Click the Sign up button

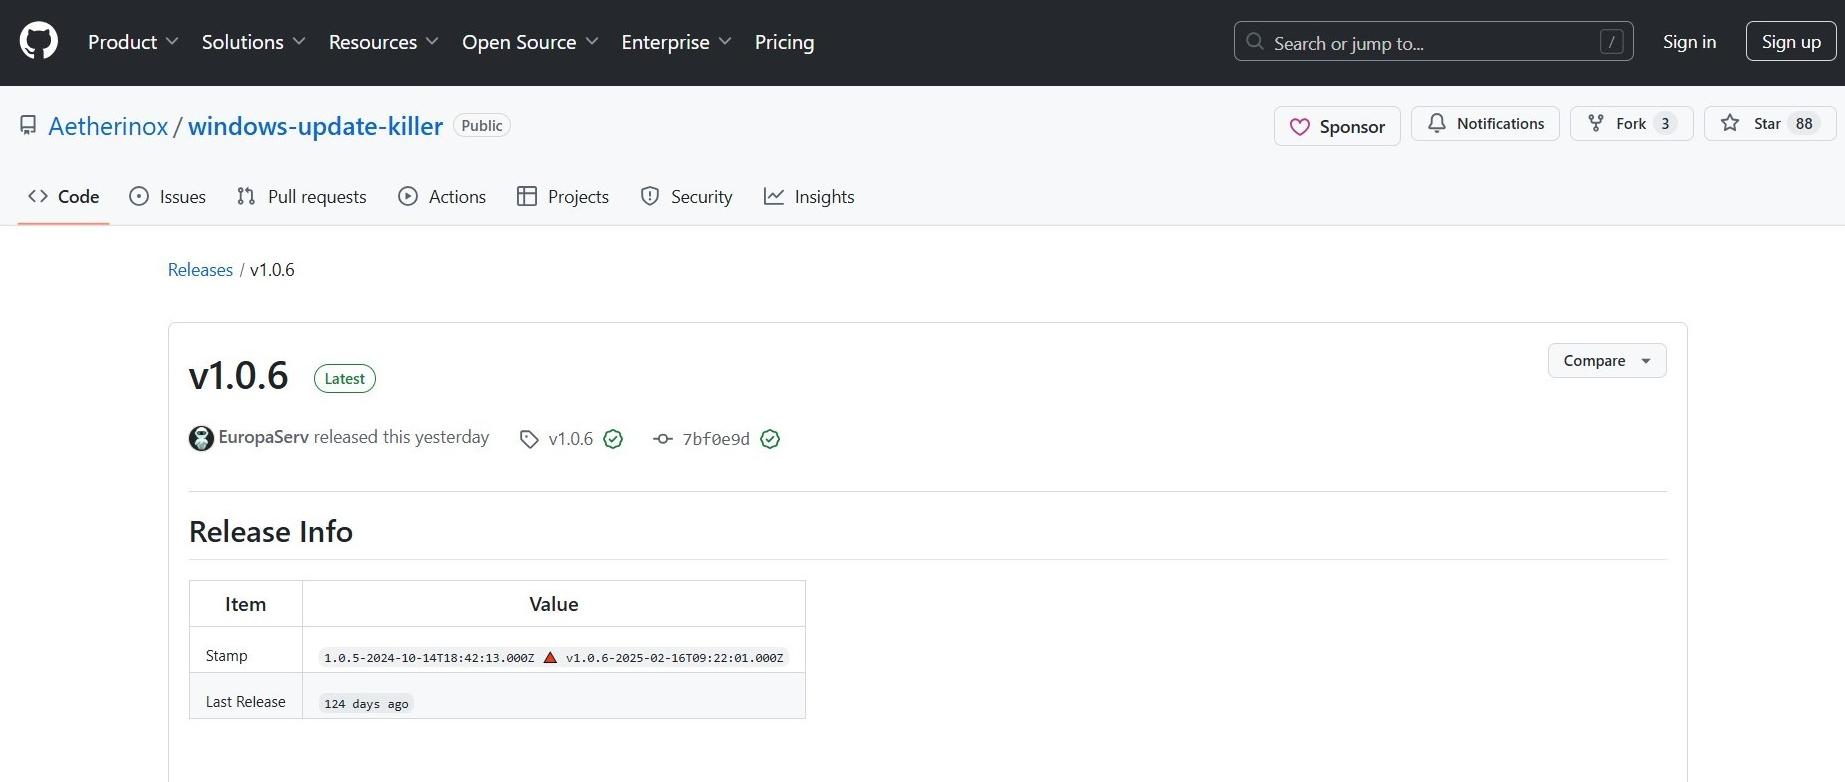click(1790, 42)
